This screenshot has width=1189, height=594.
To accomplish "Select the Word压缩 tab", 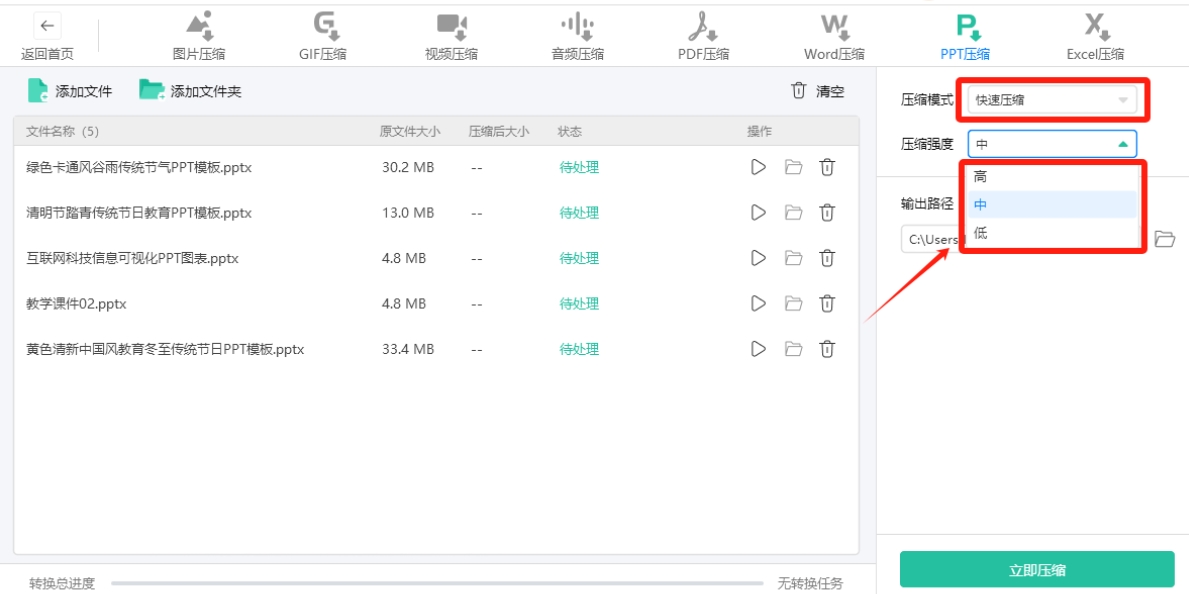I will pos(834,36).
